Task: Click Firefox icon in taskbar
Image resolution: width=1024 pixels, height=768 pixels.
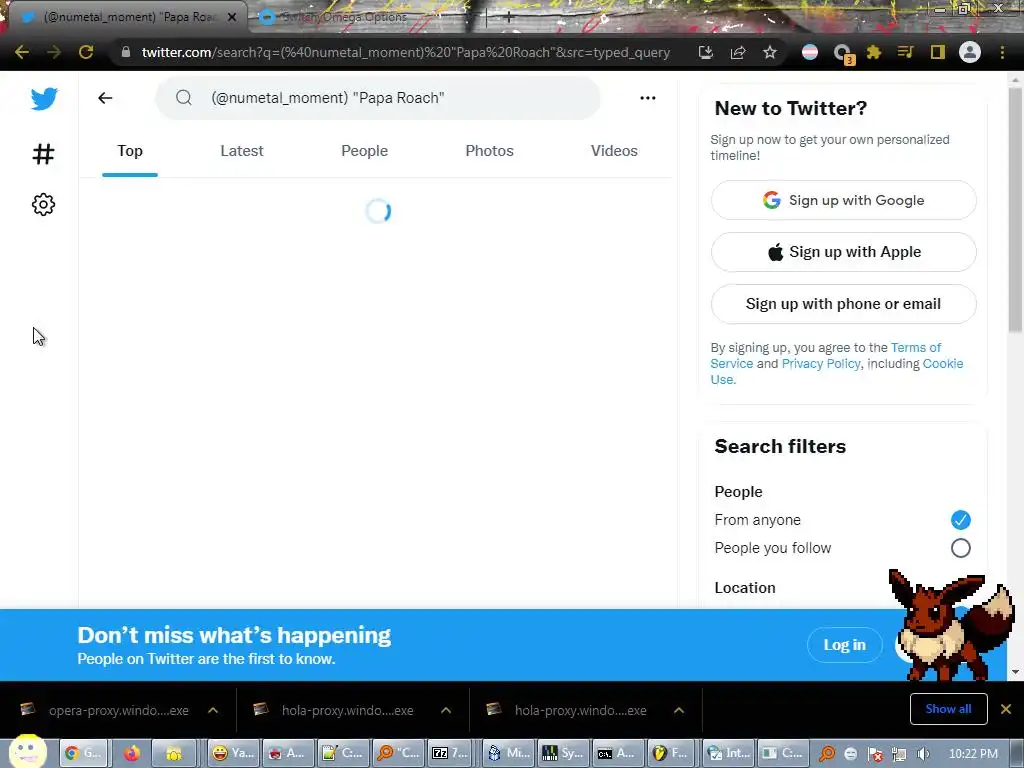Action: click(x=131, y=753)
